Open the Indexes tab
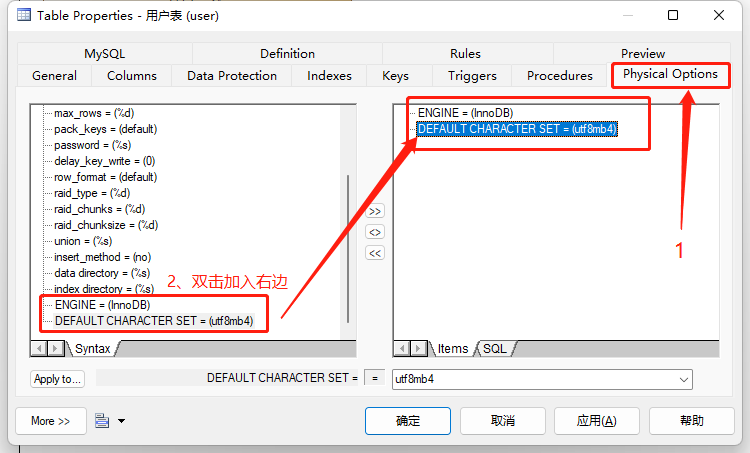 (329, 76)
